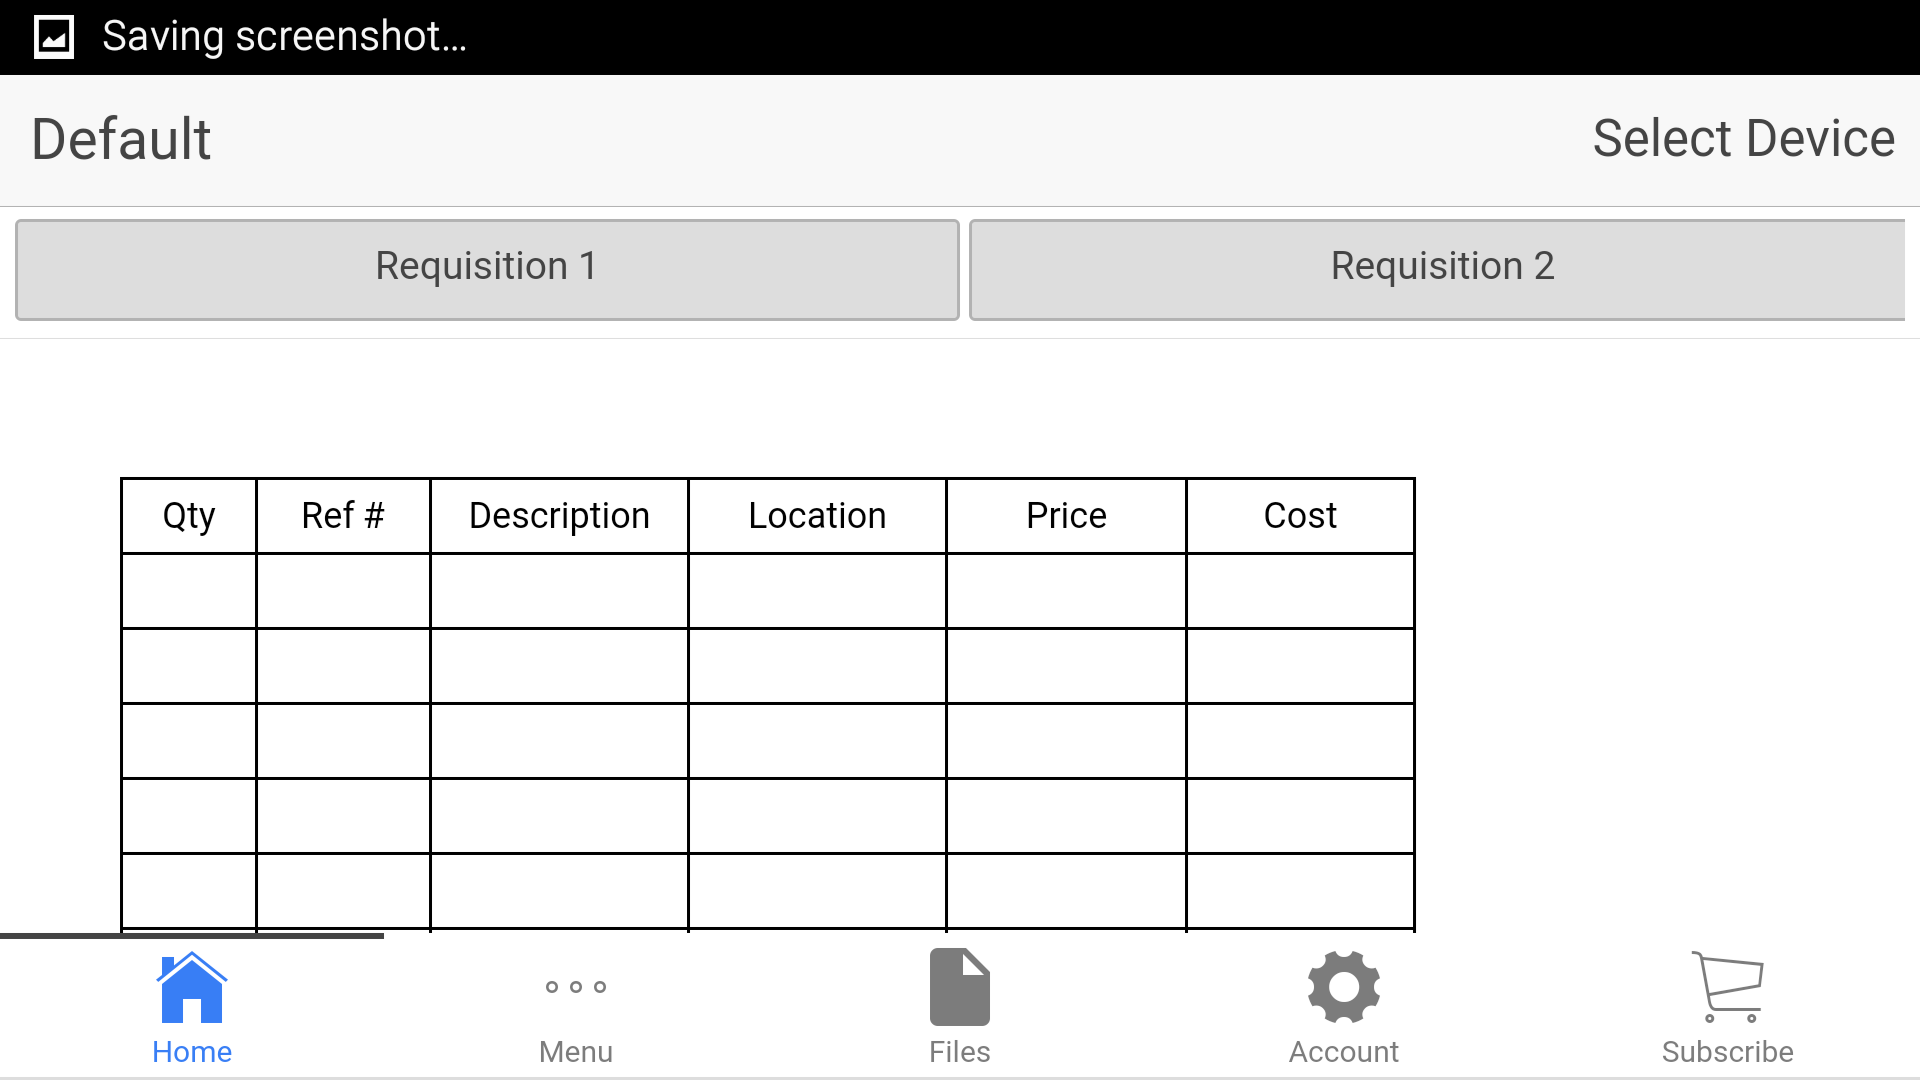Click the first empty Qty cell
Viewport: 1920px width, 1080px height.
188,591
